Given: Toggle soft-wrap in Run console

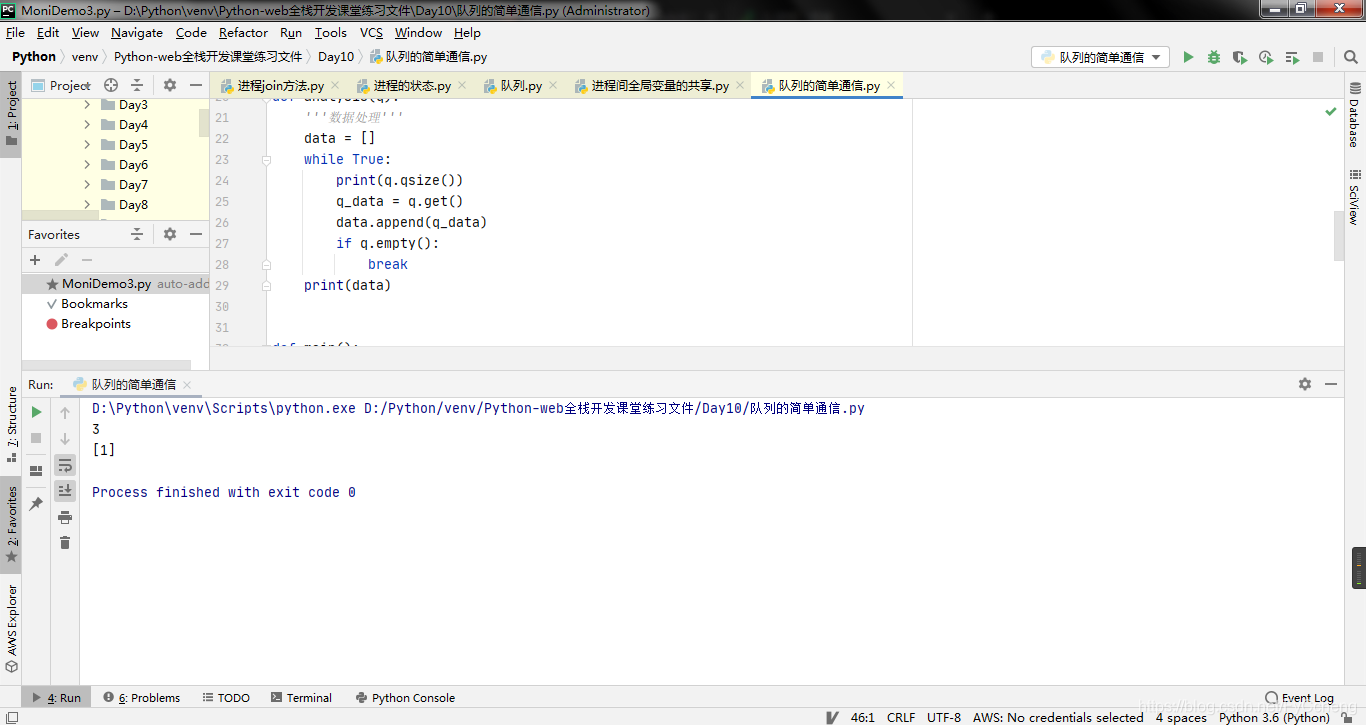Looking at the screenshot, I should point(65,465).
